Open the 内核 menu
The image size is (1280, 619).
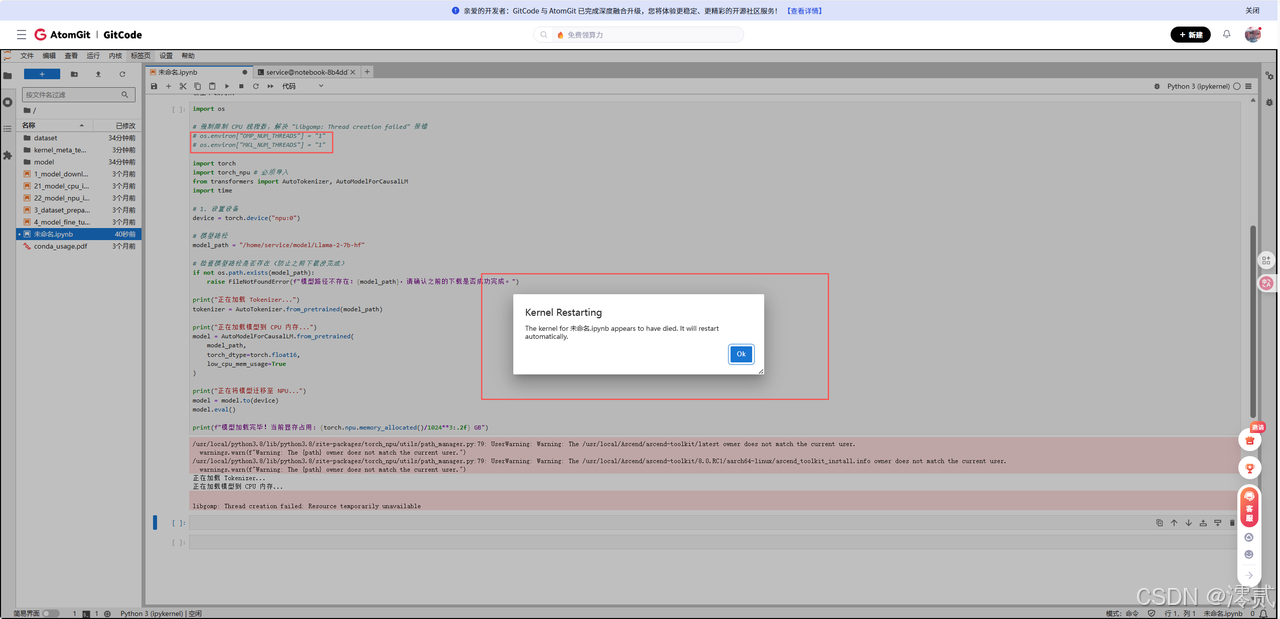pyautogui.click(x=115, y=56)
